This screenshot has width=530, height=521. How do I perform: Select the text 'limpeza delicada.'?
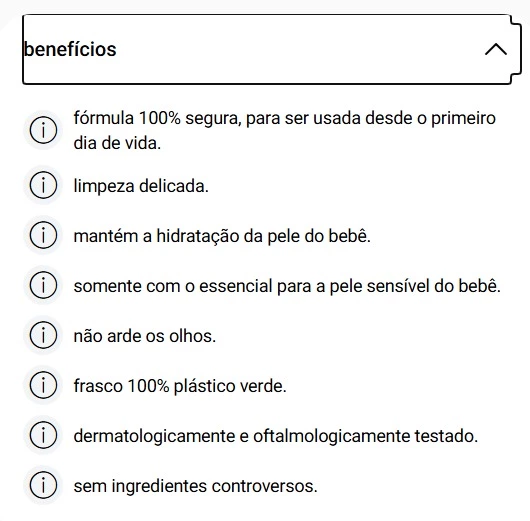point(141,186)
